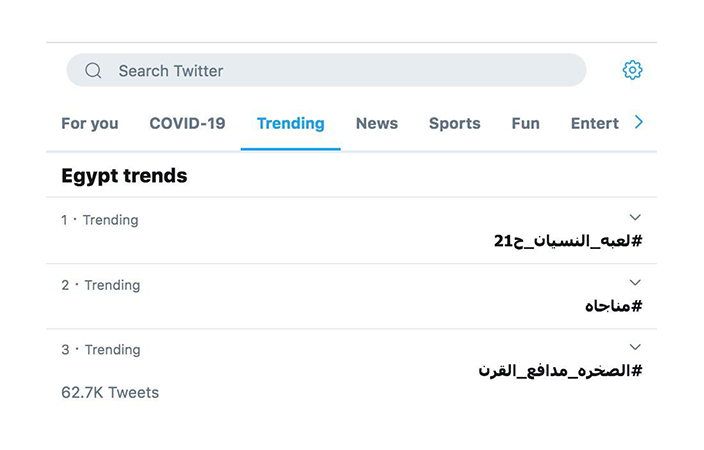Select the Trending tab
This screenshot has width=704, height=450.
(290, 124)
